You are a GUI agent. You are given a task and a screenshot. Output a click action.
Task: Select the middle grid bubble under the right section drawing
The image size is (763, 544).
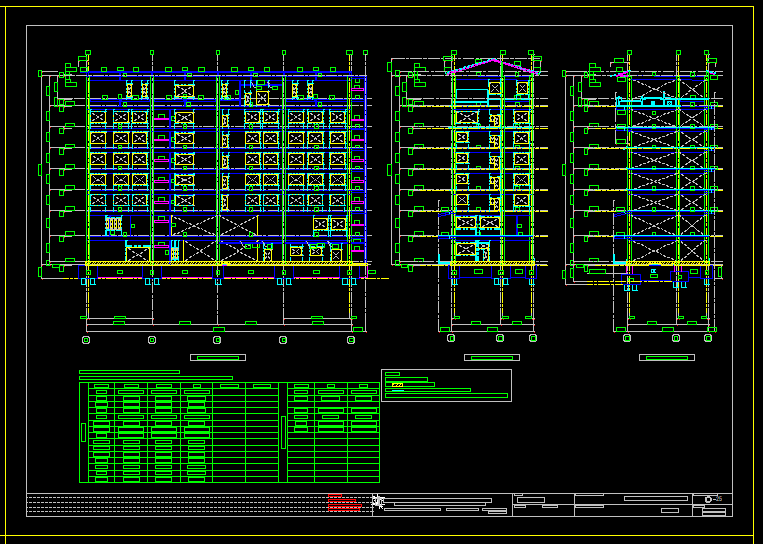point(675,338)
